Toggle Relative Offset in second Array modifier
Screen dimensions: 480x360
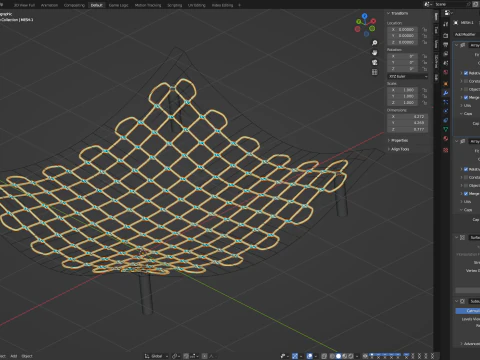[466, 169]
